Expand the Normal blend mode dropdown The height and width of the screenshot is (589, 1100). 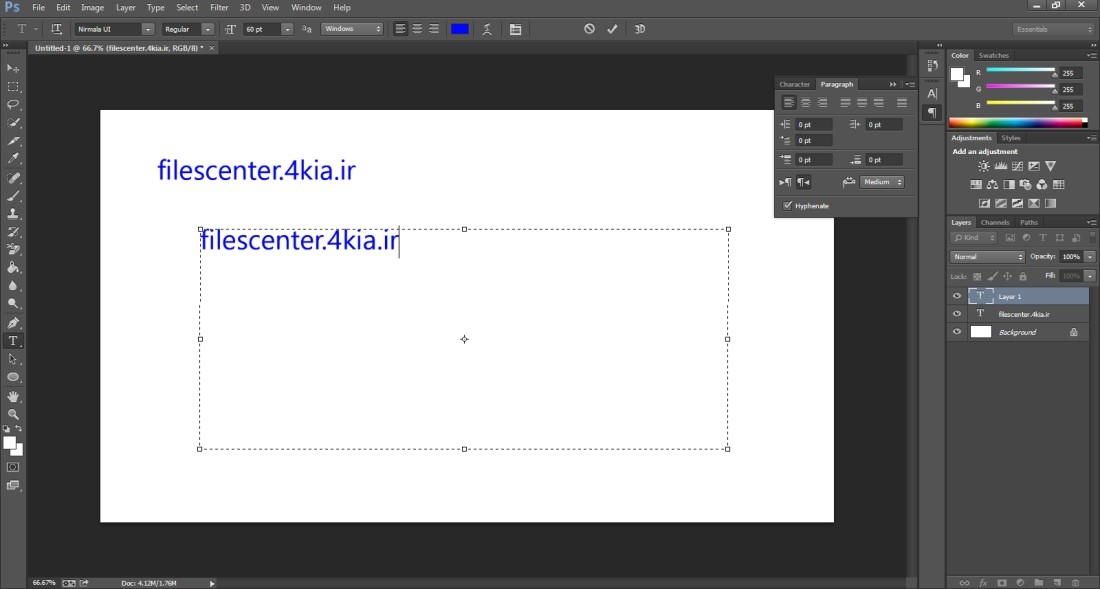coord(987,257)
